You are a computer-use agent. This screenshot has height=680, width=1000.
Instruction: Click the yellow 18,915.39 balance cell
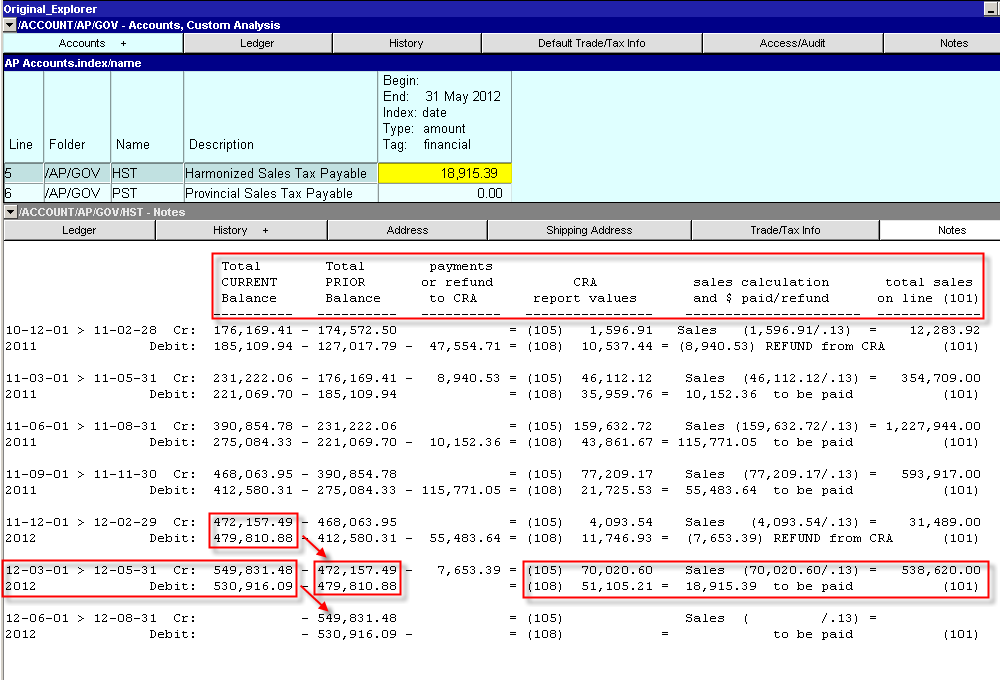(445, 174)
